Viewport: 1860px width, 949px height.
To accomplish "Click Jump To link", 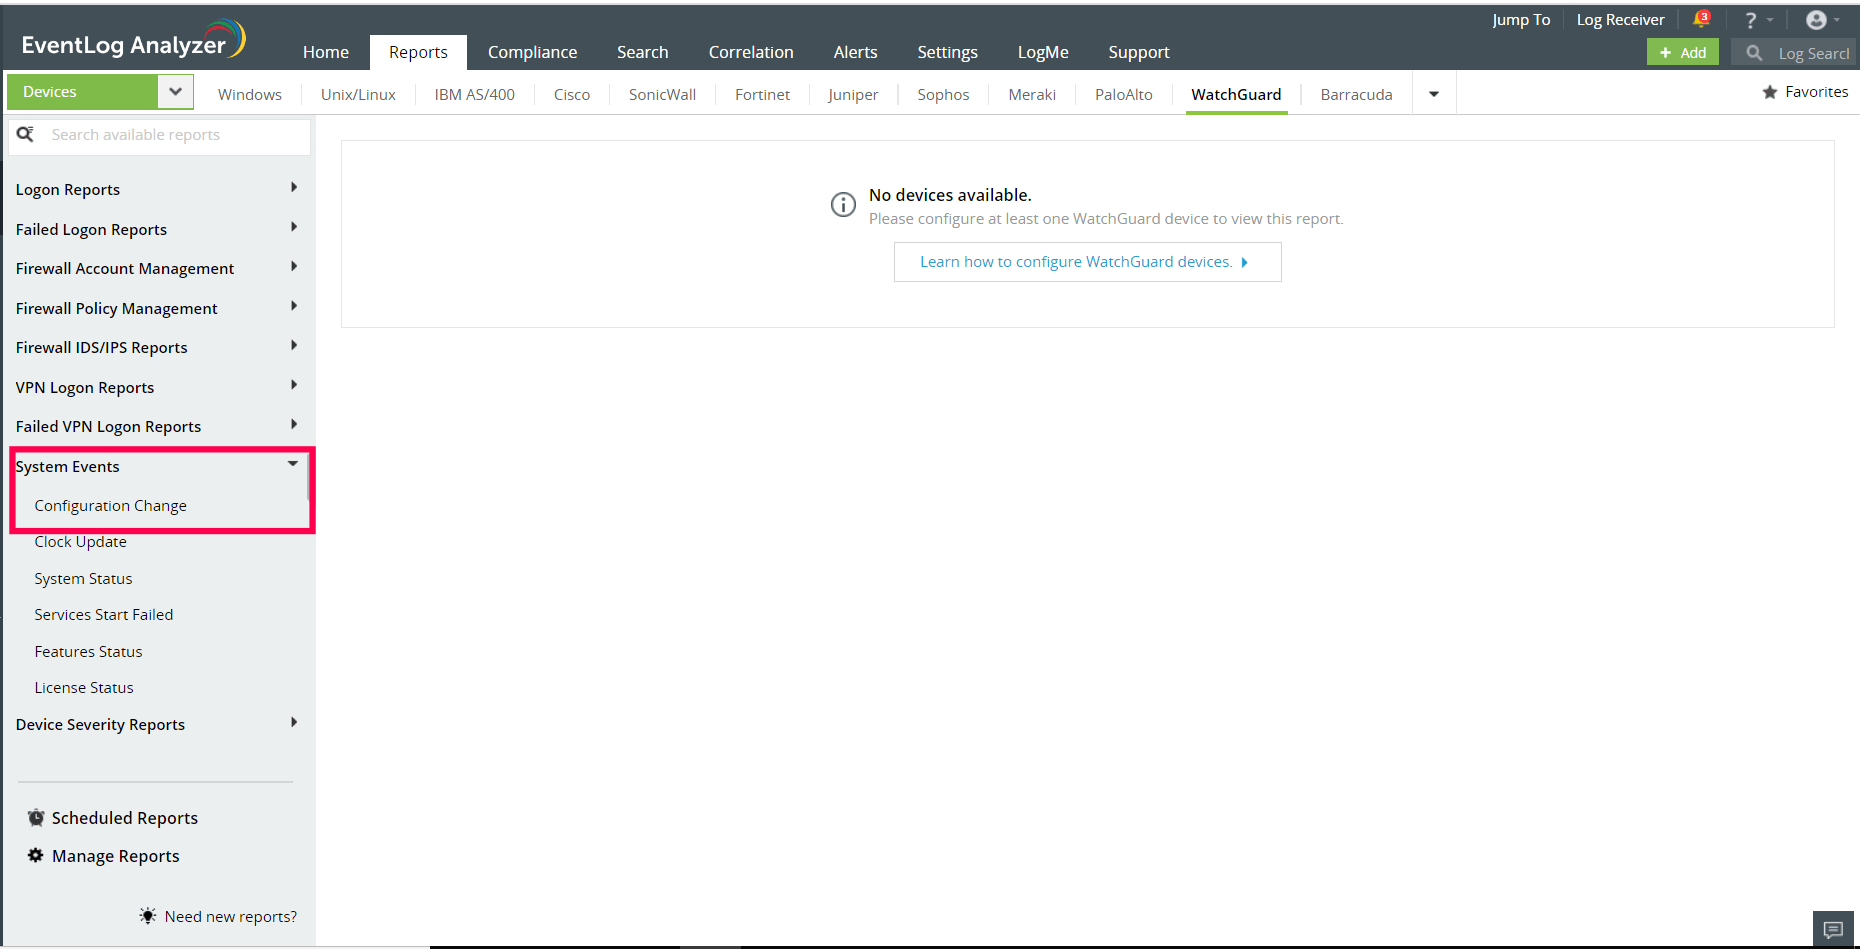I will click(1521, 20).
